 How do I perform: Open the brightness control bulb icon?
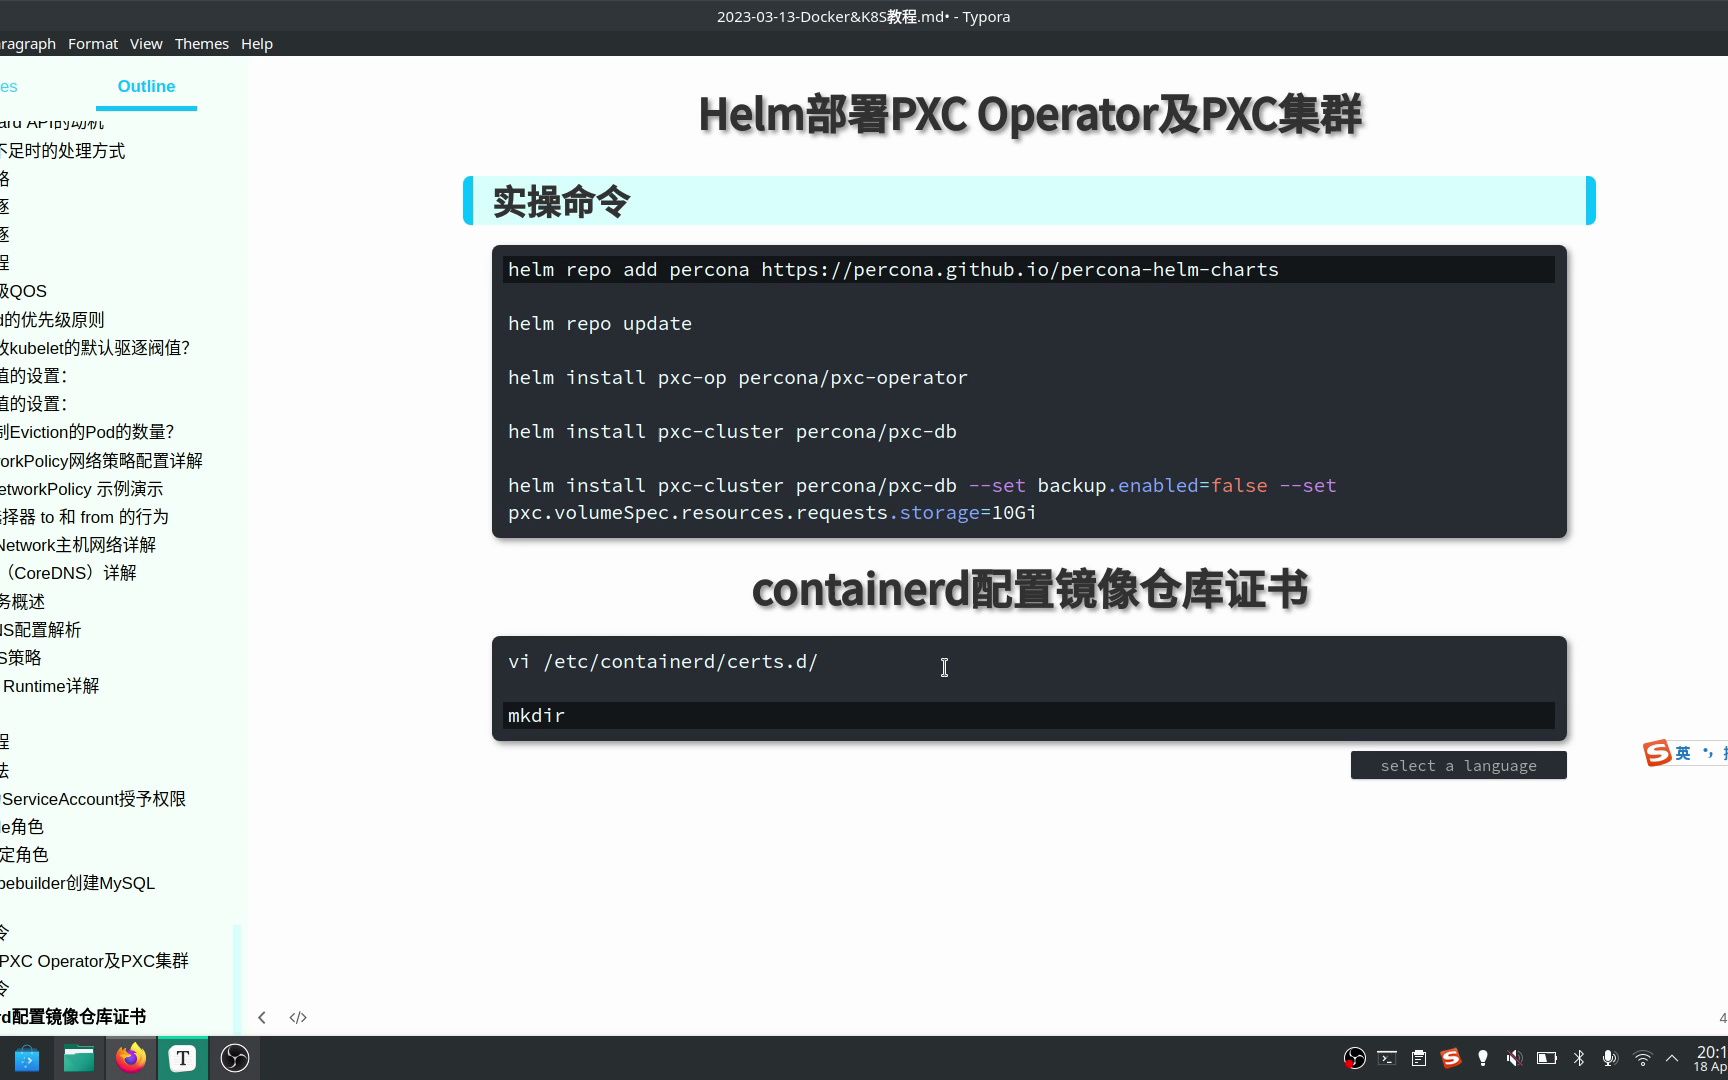[x=1482, y=1057]
